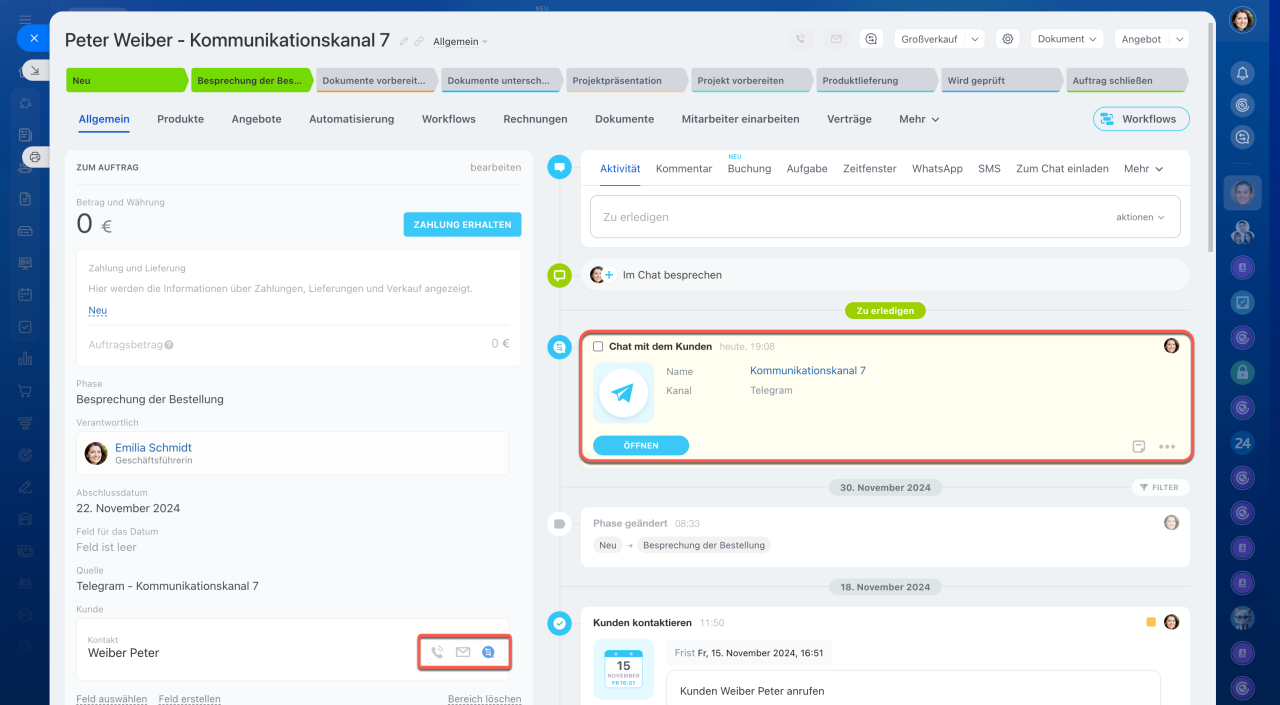Click the 'Zu erledigen' input field
The width and height of the screenshot is (1280, 705).
[x=850, y=217]
